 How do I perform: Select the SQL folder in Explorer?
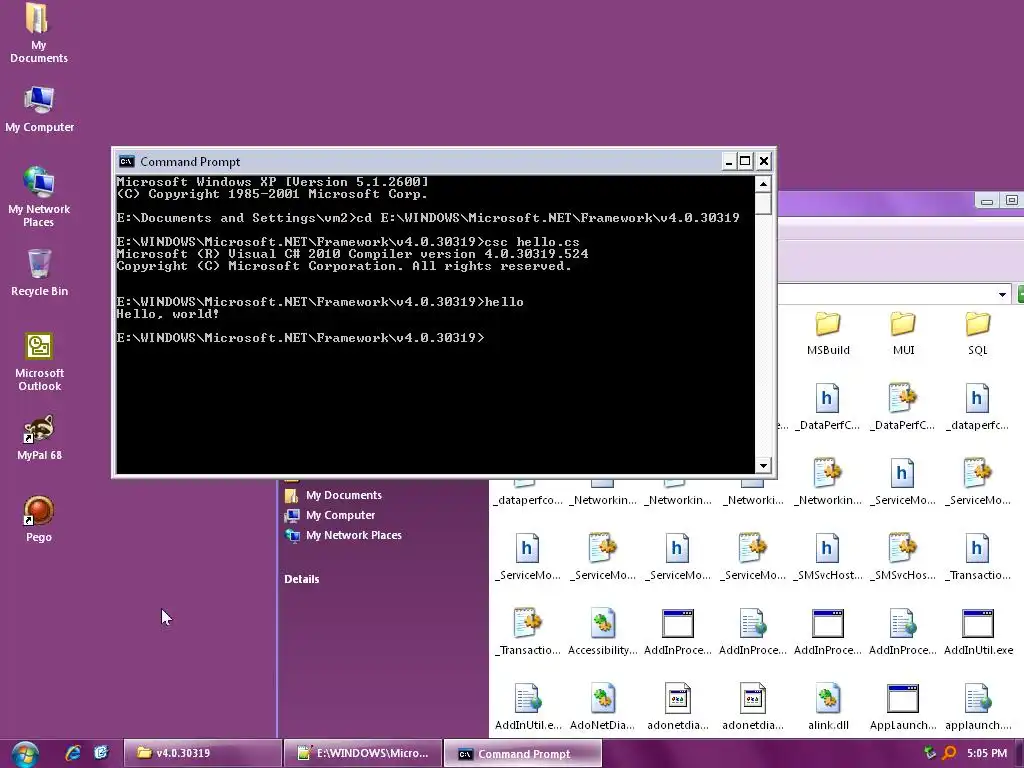(978, 334)
